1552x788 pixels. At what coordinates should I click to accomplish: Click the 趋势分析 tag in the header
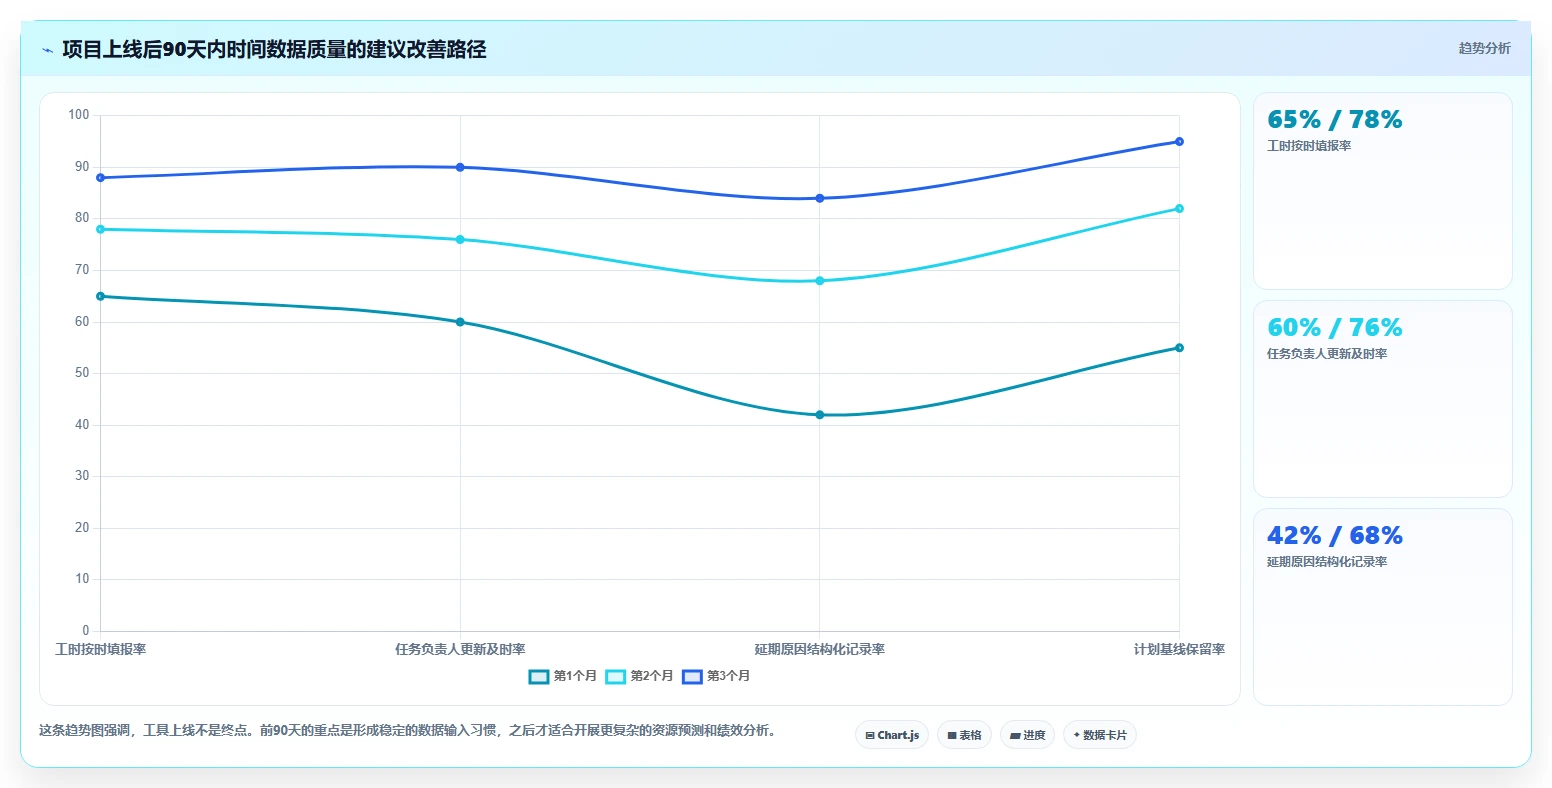[x=1485, y=48]
